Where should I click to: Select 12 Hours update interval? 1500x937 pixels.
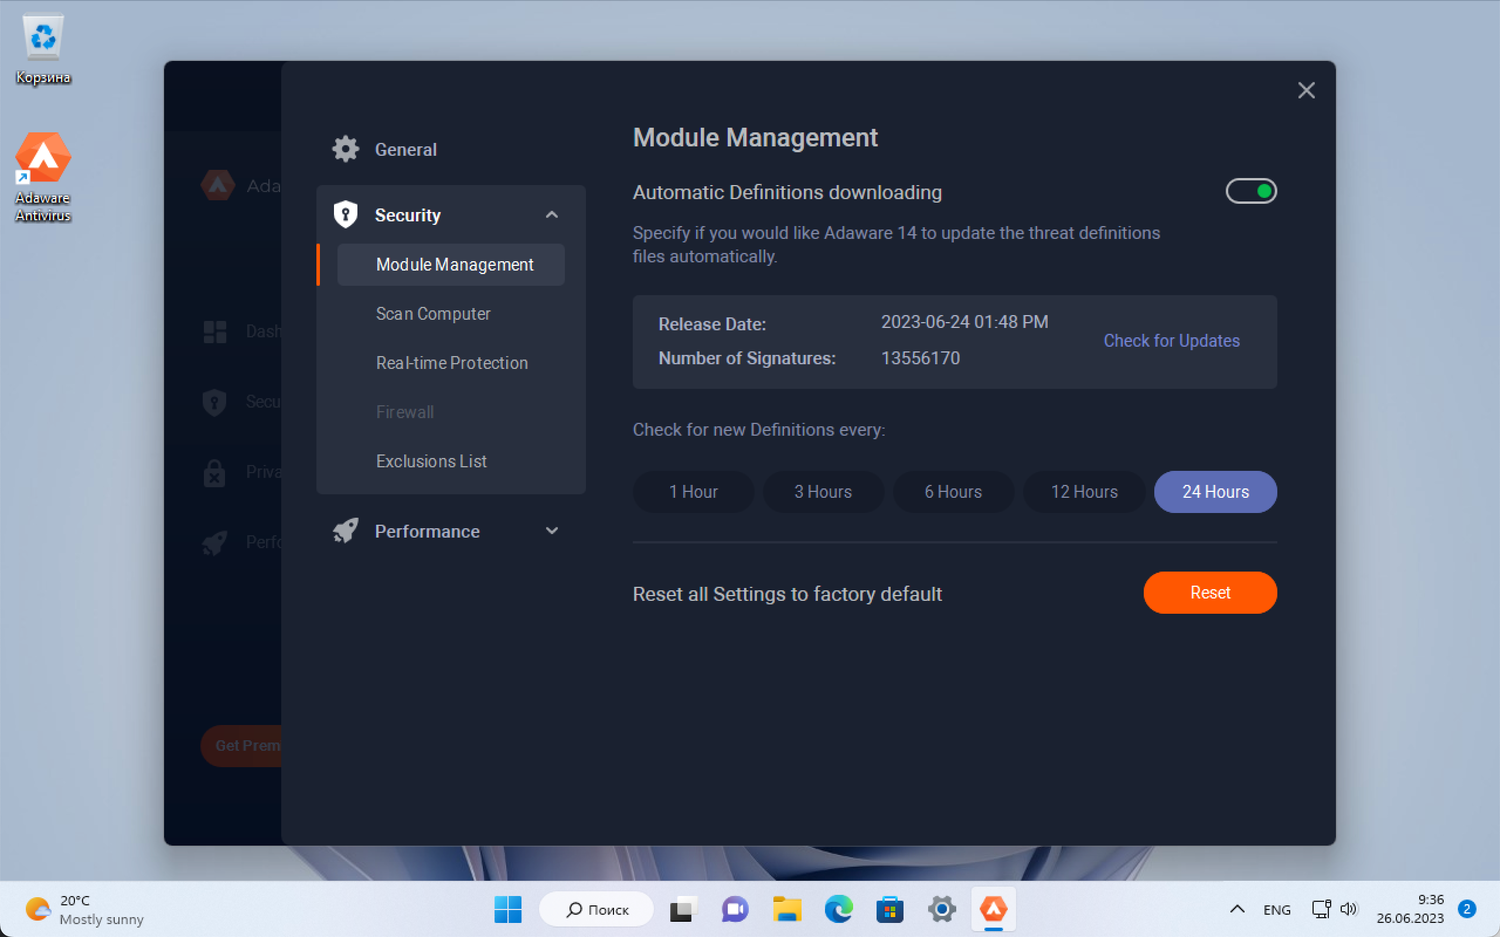(1084, 492)
